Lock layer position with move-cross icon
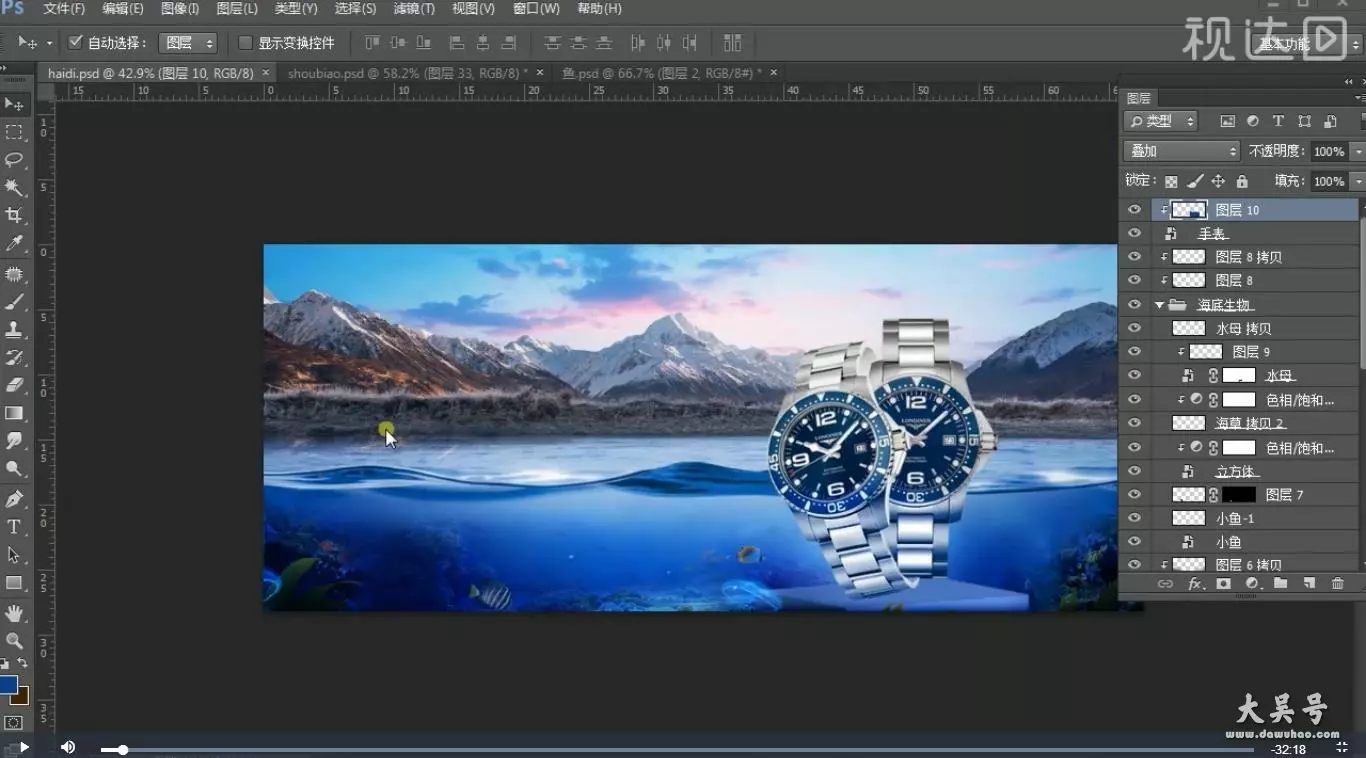This screenshot has height=758, width=1366. pos(1218,181)
